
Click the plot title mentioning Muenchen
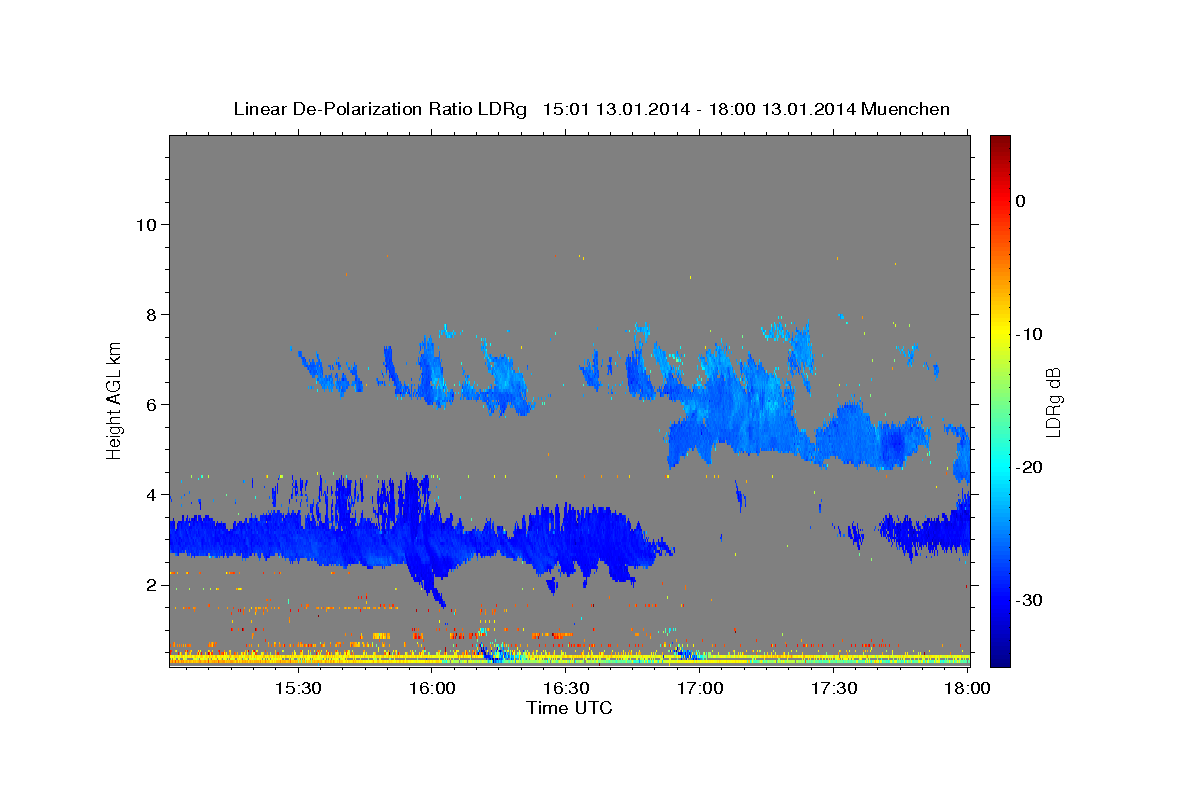(591, 109)
